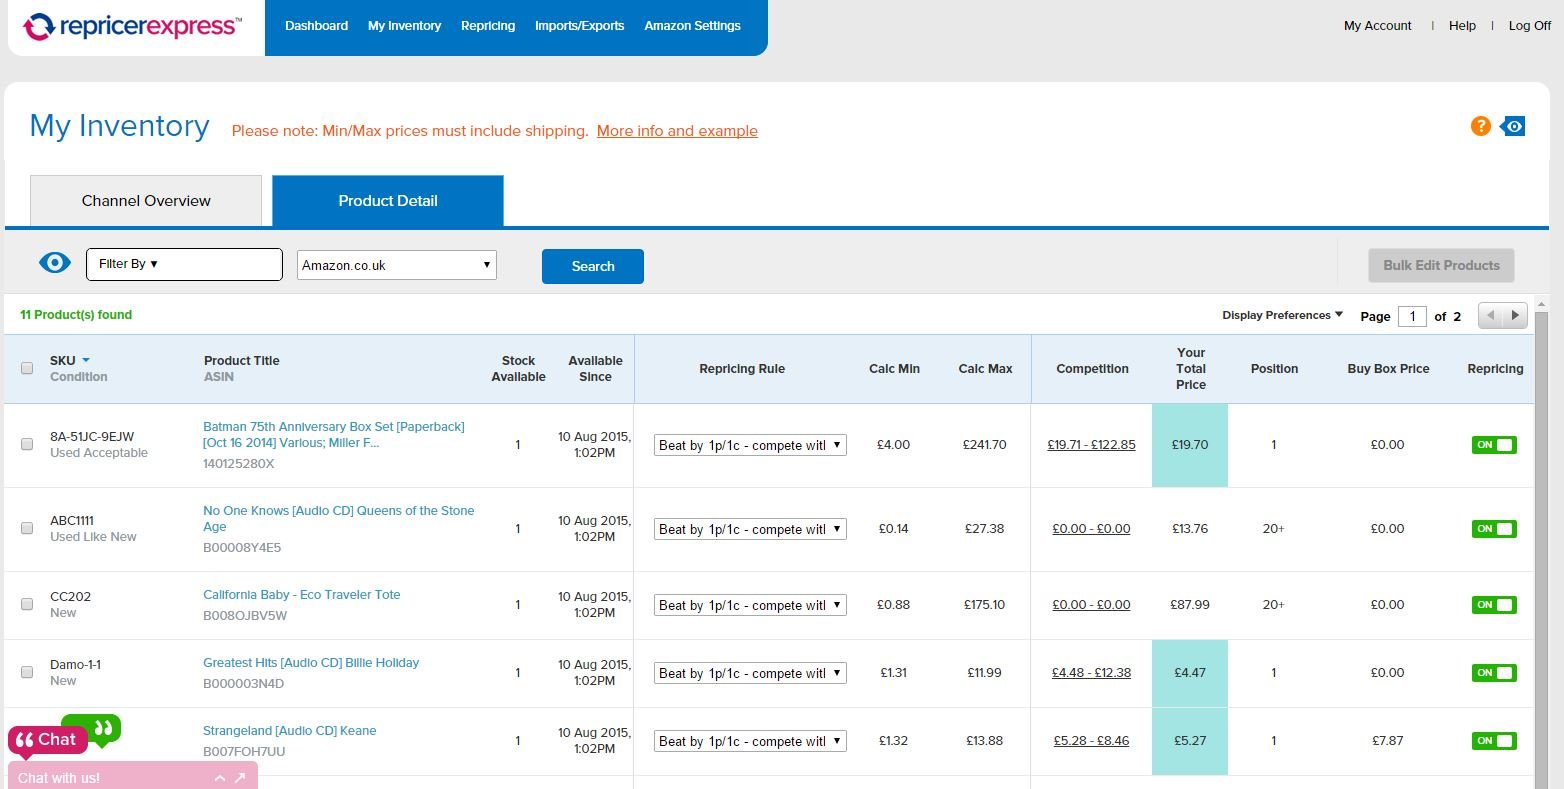
Task: Open the Chat speech bubble widget
Action: click(x=47, y=739)
